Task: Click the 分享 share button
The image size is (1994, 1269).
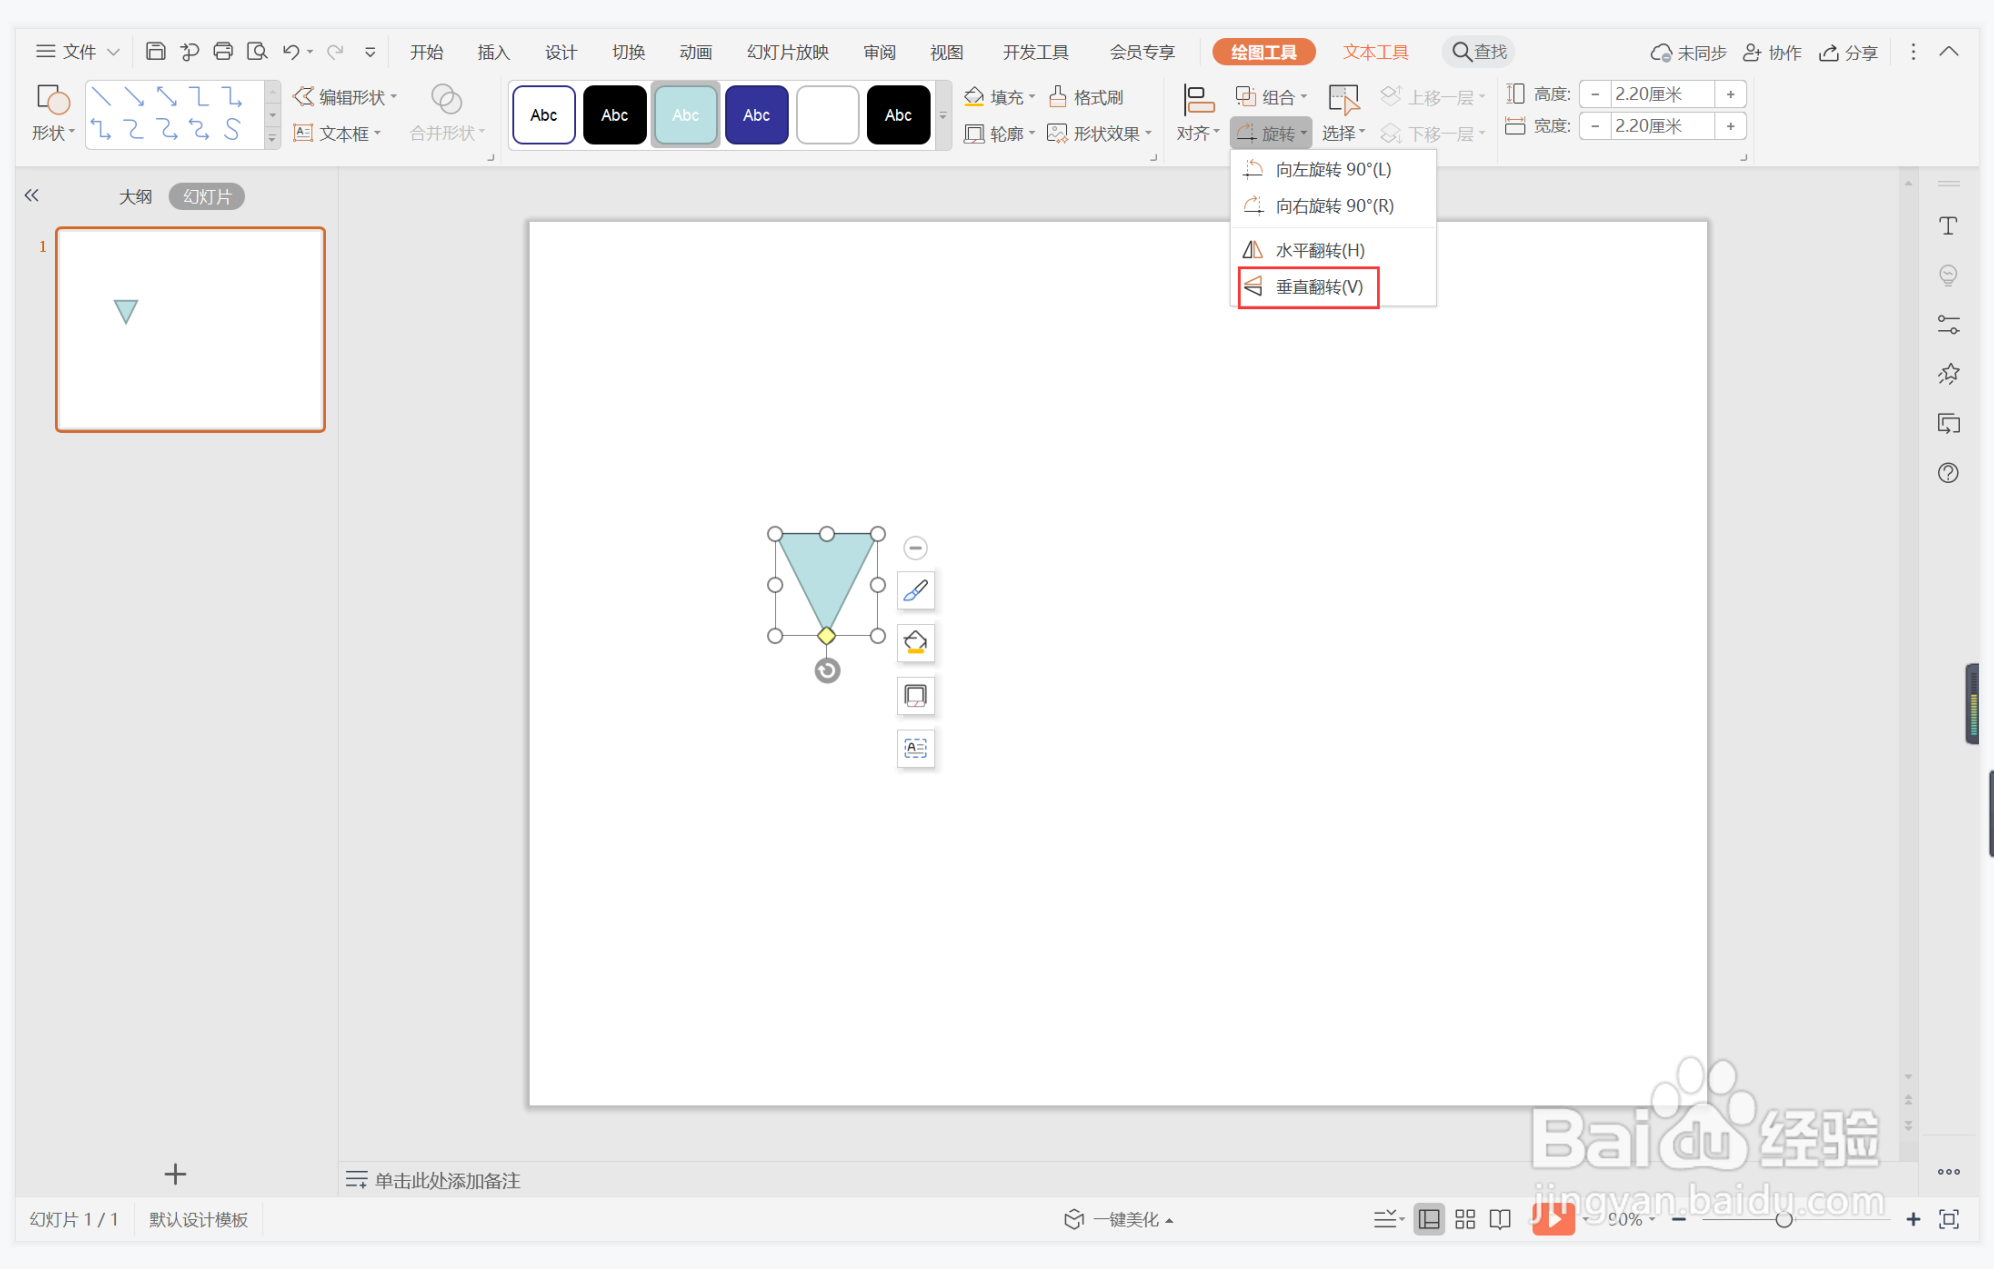Action: point(1849,52)
